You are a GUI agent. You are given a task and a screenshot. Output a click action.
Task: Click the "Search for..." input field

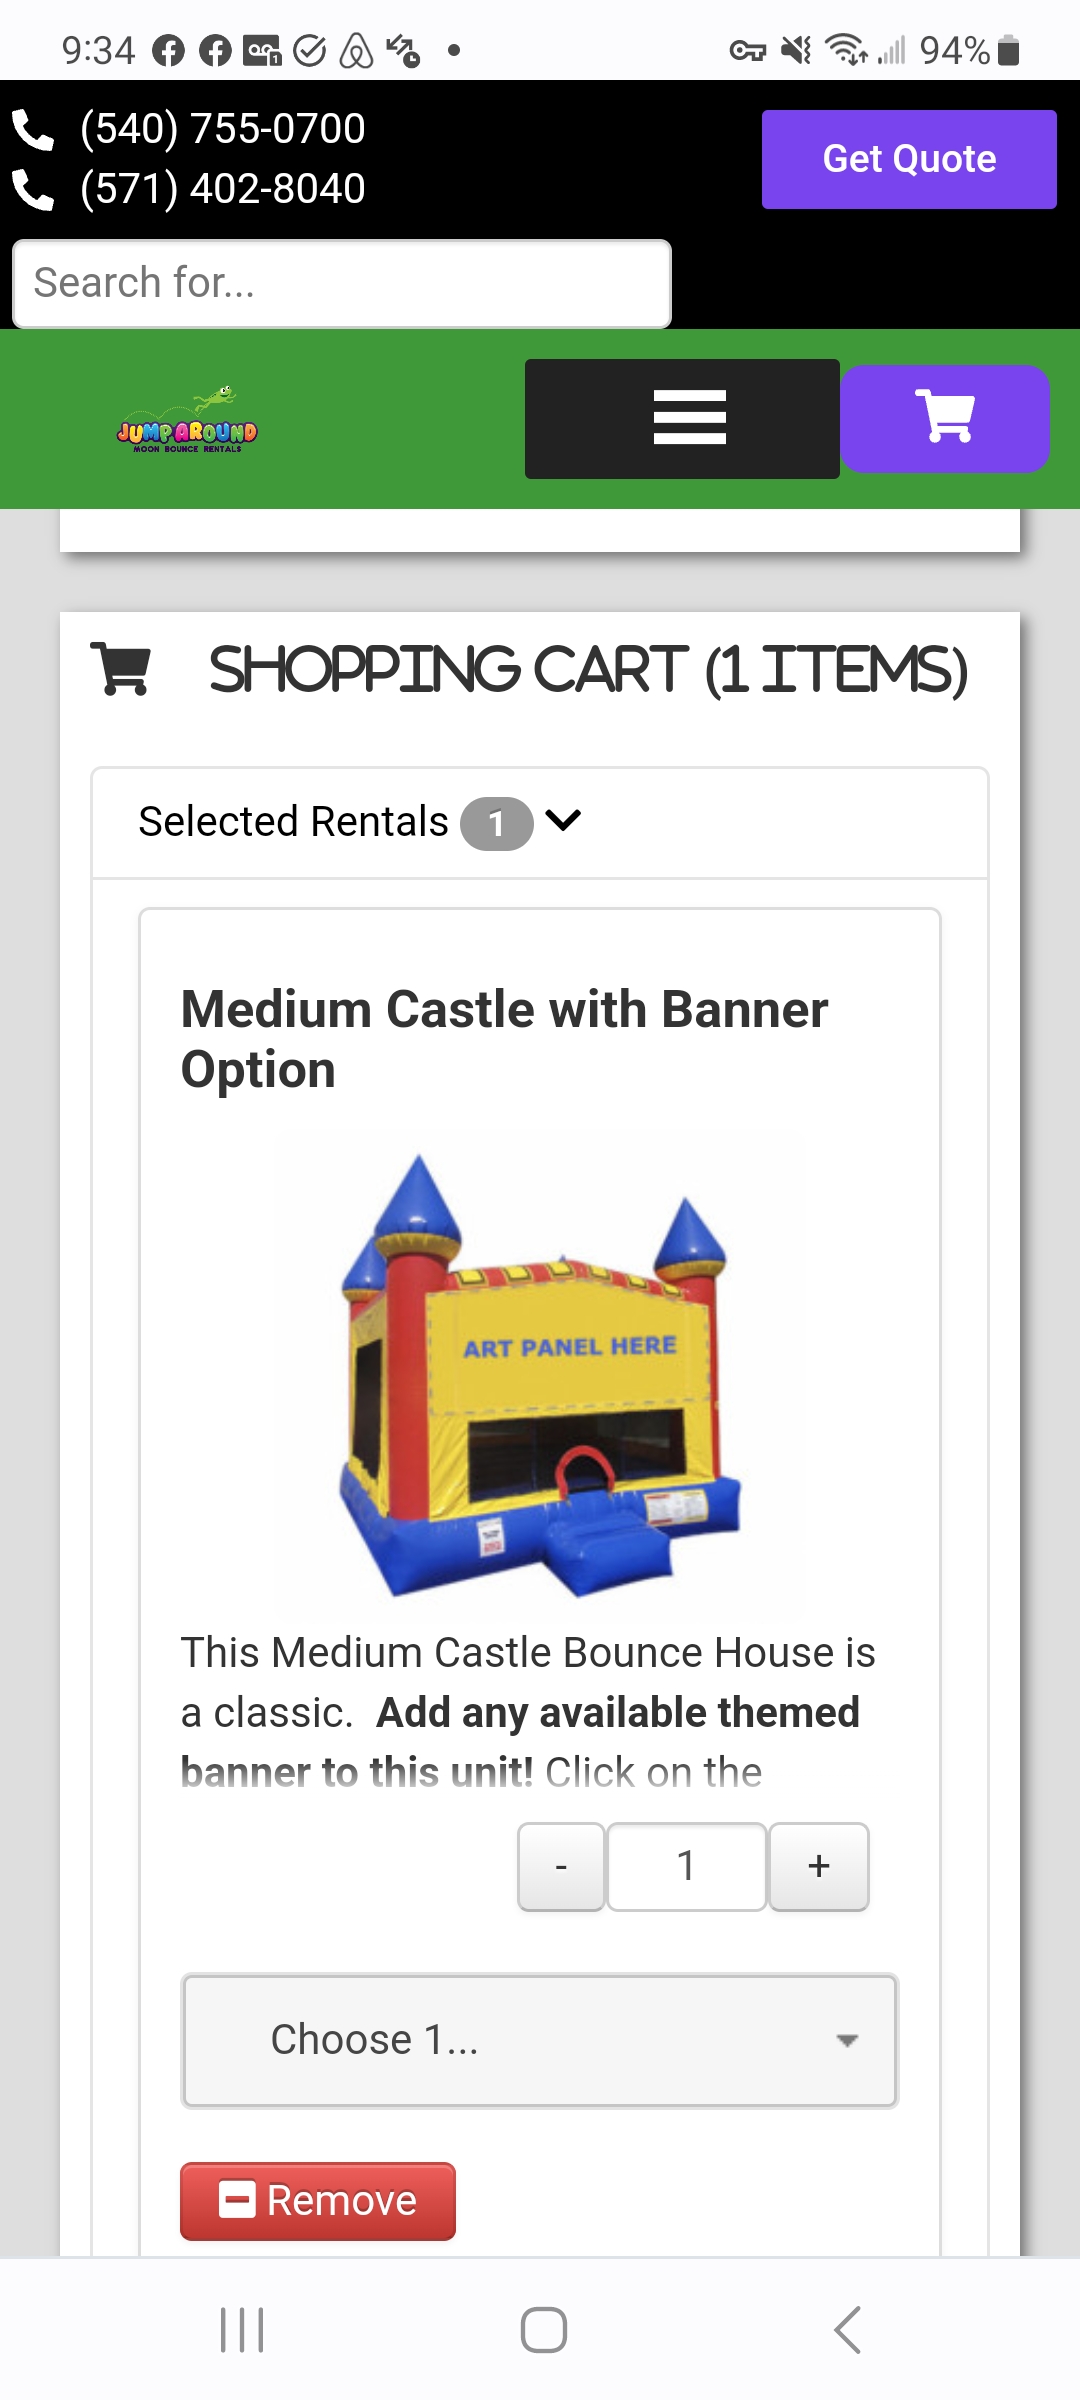[x=342, y=283]
